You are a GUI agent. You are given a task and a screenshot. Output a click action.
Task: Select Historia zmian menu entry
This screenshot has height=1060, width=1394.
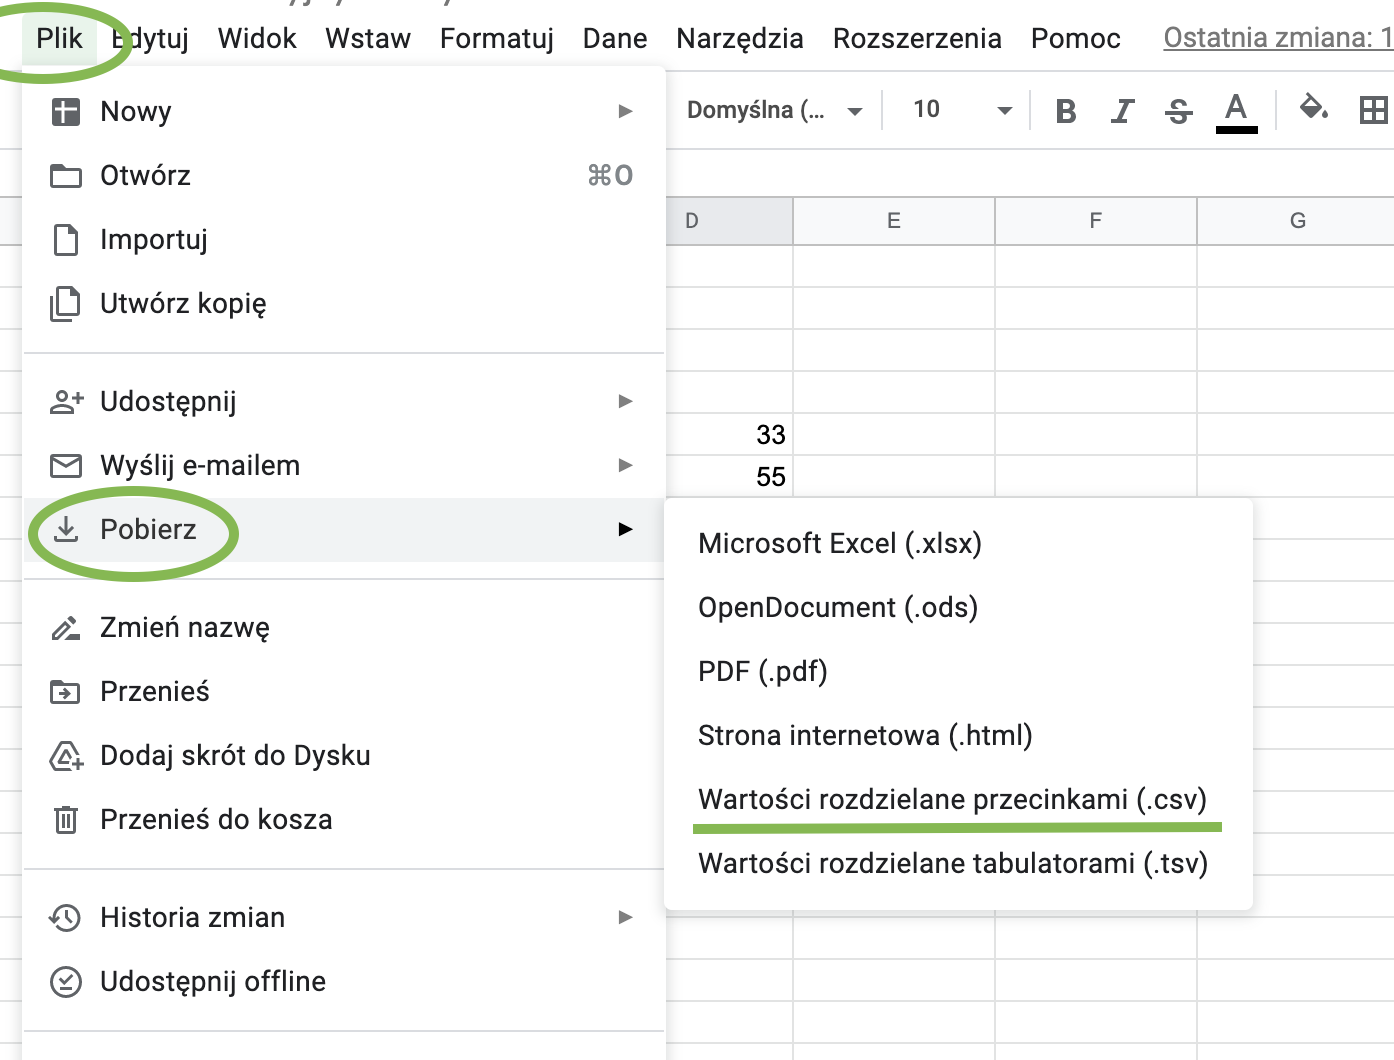click(192, 918)
